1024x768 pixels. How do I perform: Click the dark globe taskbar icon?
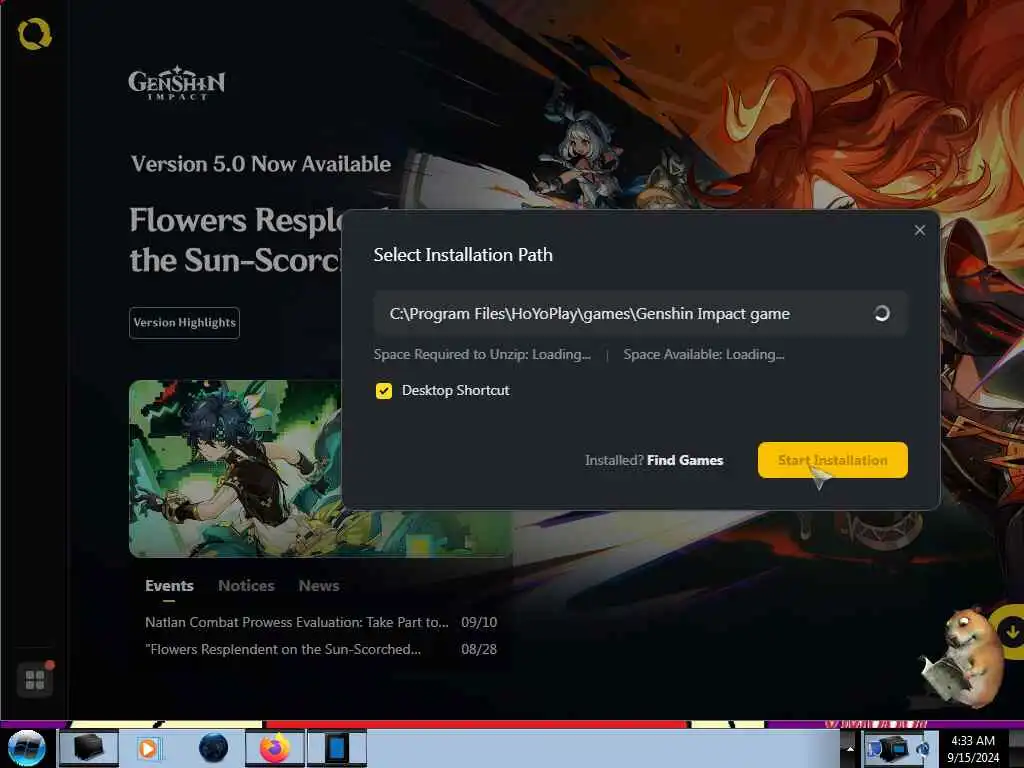click(214, 748)
